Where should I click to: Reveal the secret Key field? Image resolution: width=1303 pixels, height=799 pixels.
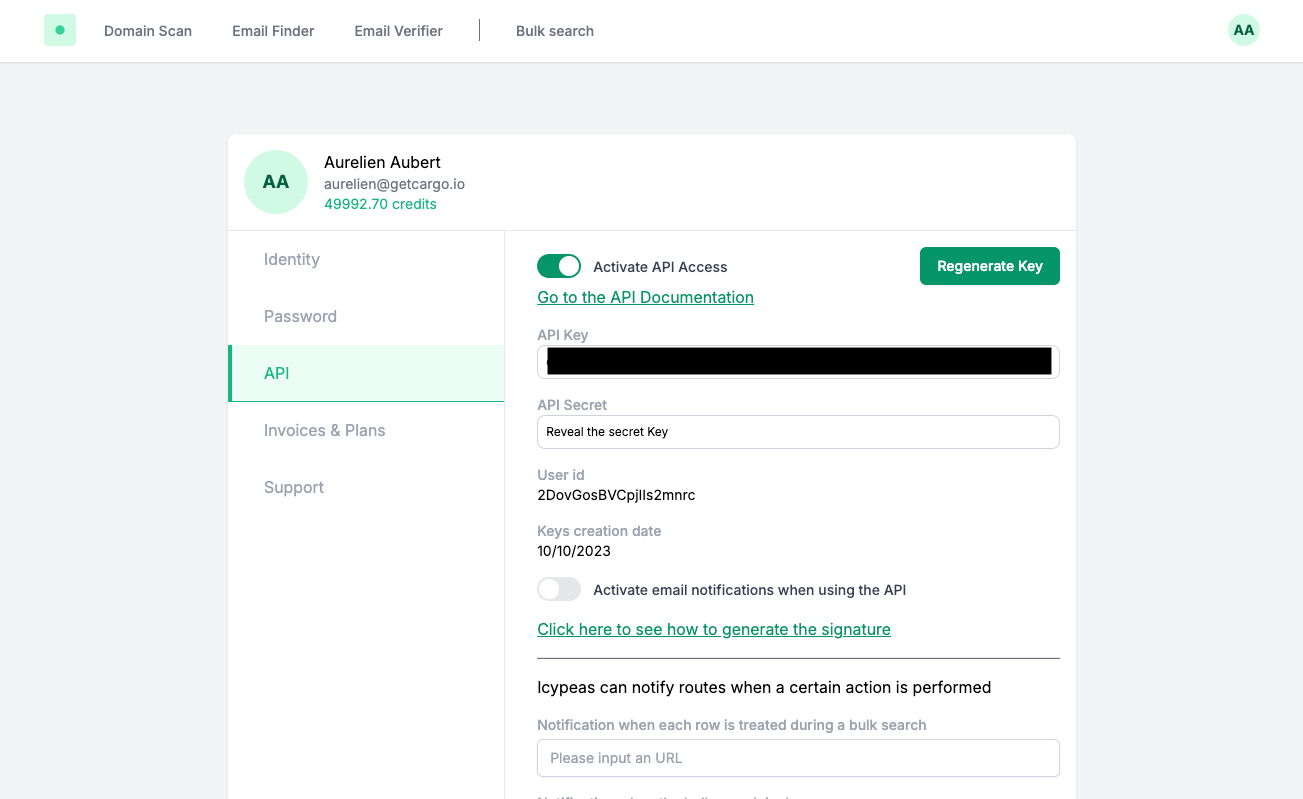[798, 432]
